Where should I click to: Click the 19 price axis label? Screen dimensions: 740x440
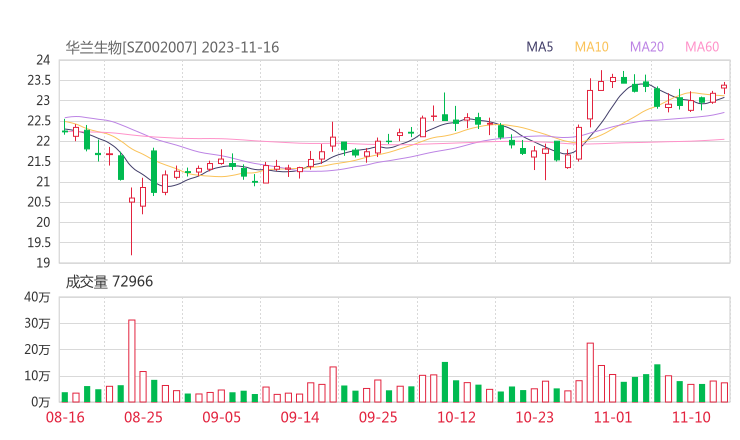pos(43,263)
